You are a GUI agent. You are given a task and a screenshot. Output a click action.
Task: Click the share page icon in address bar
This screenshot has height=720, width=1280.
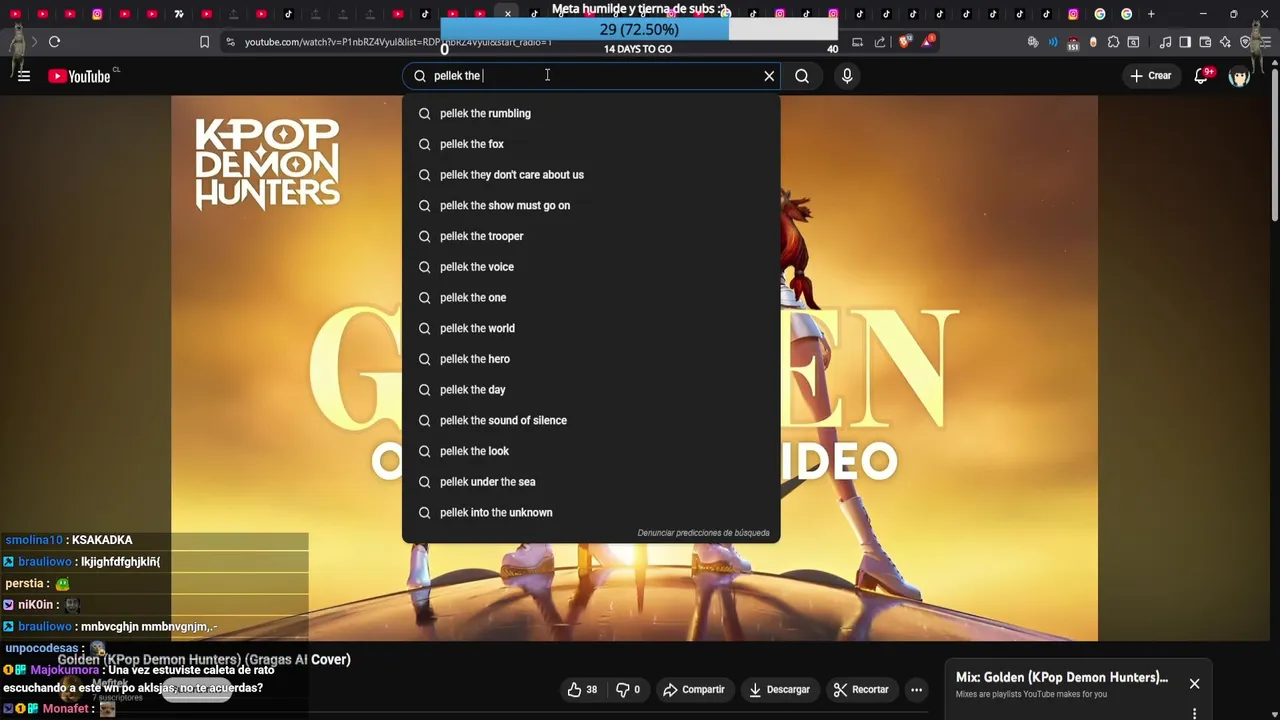(x=880, y=42)
